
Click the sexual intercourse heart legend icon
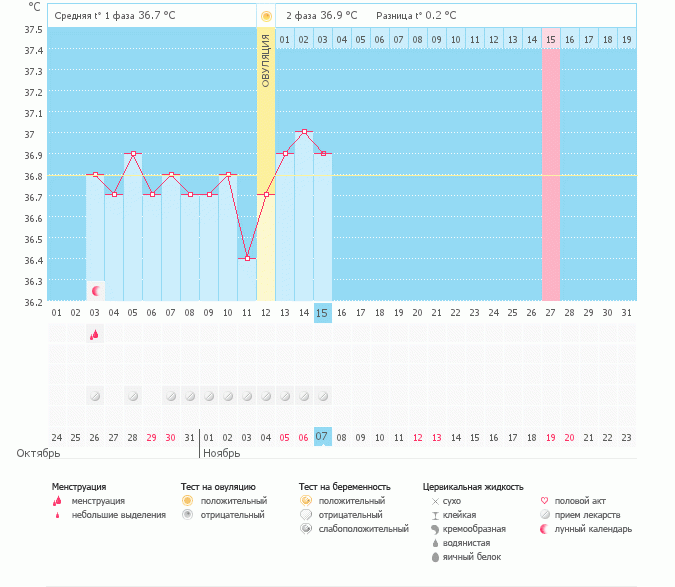coord(545,500)
